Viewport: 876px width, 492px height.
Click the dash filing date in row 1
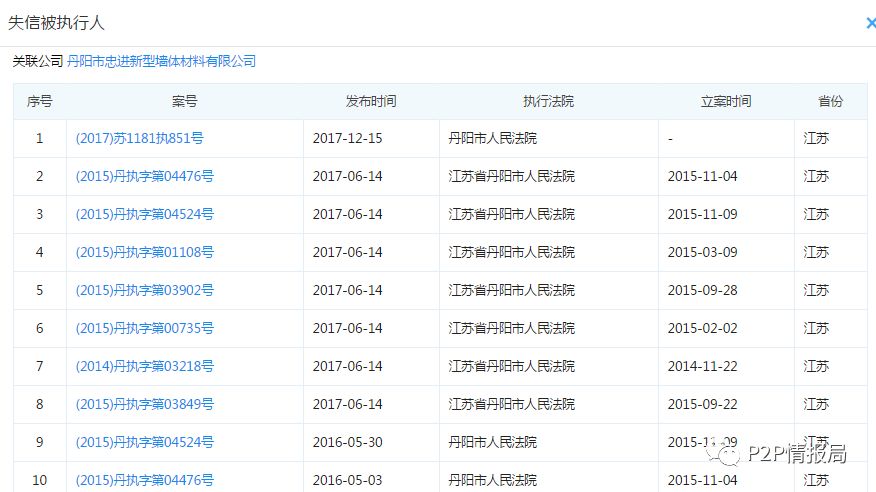point(670,138)
